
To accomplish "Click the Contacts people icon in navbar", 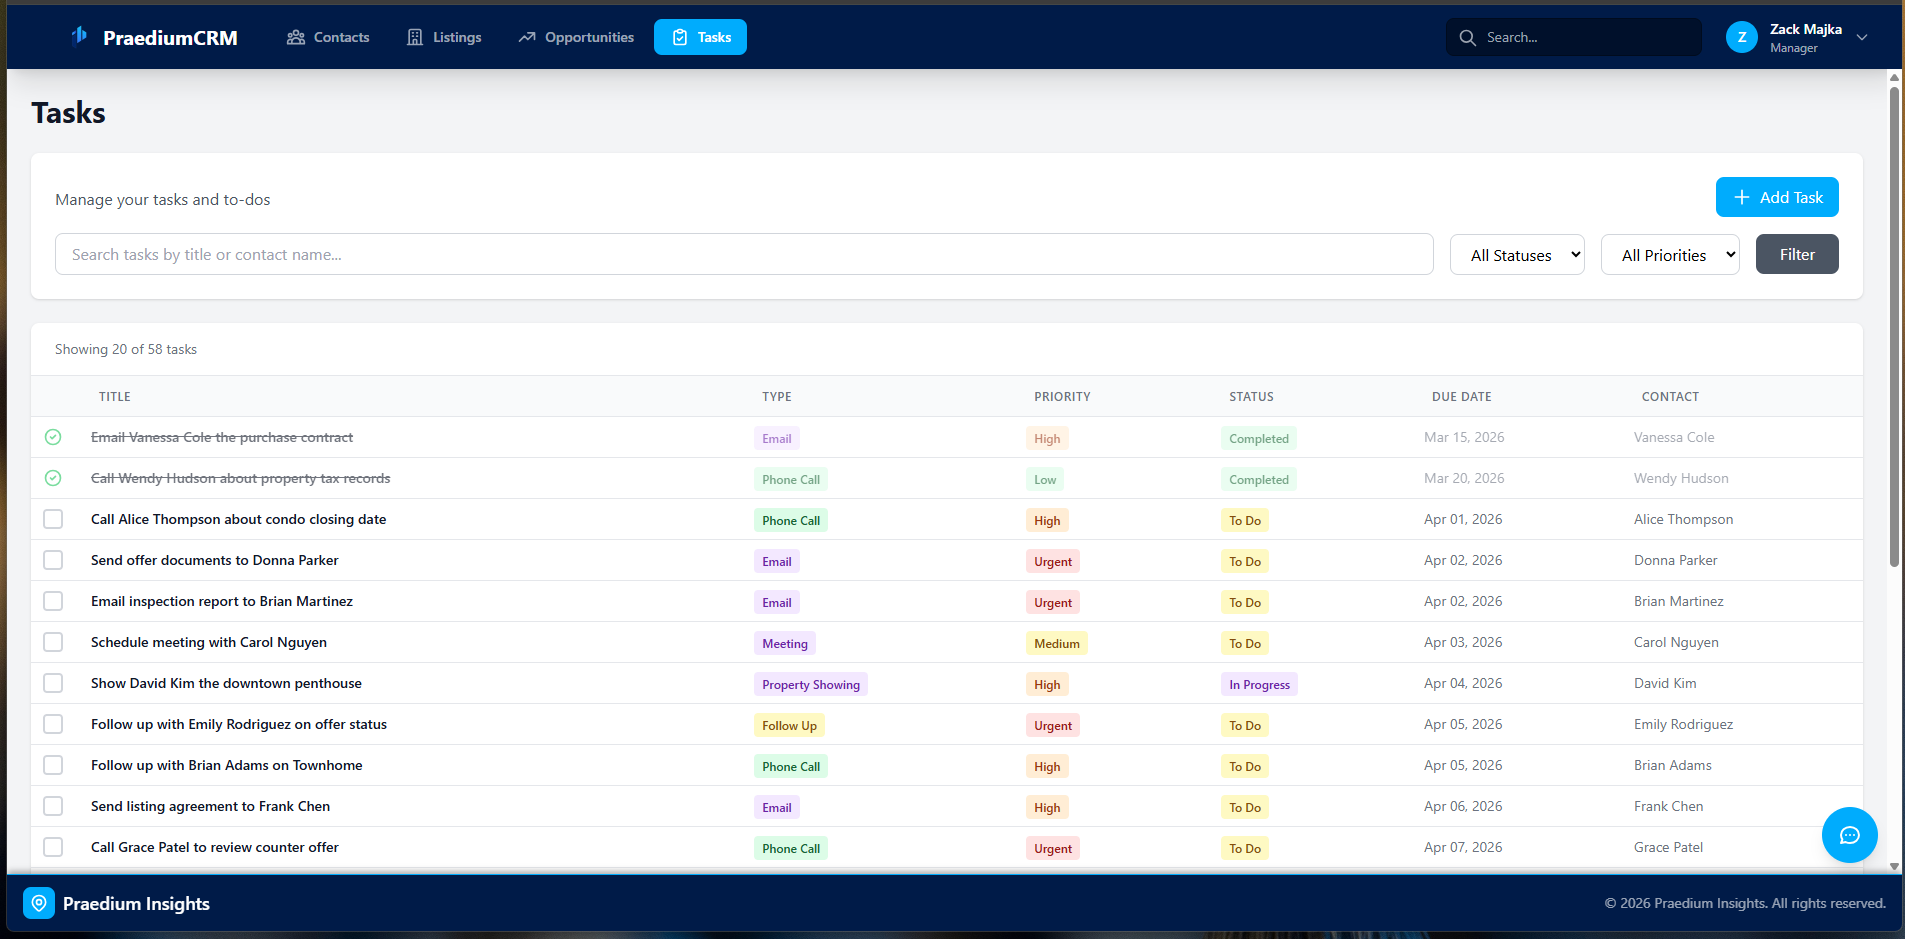I will pyautogui.click(x=296, y=37).
